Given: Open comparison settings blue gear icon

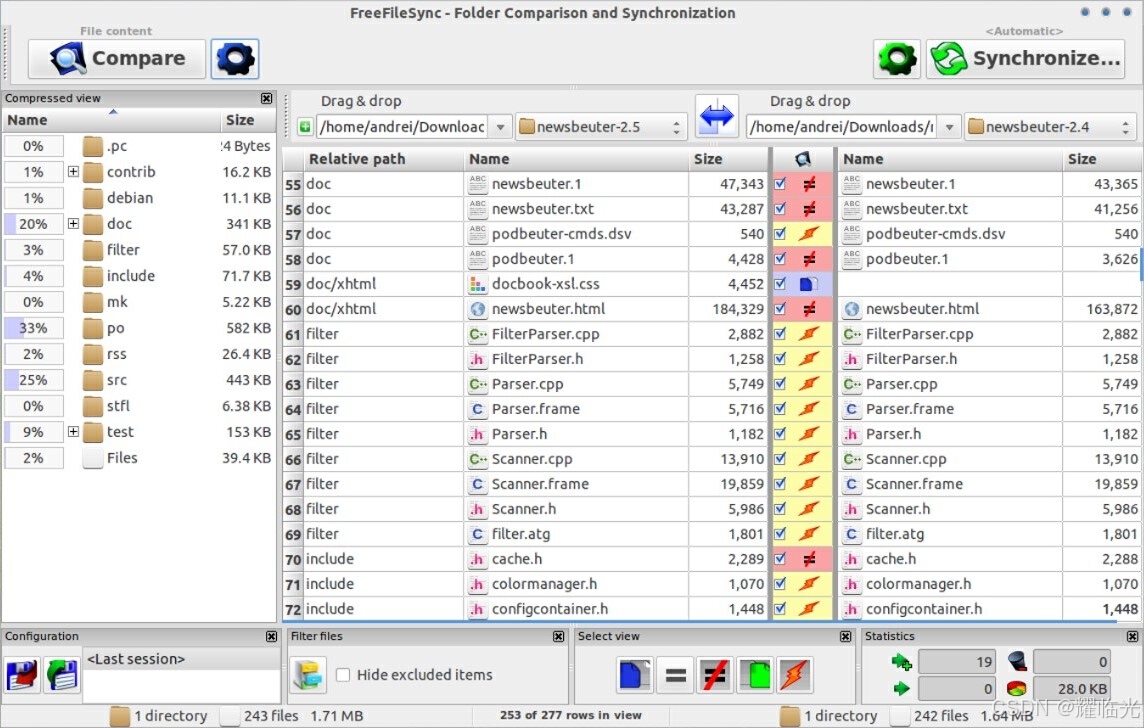Looking at the screenshot, I should 235,58.
